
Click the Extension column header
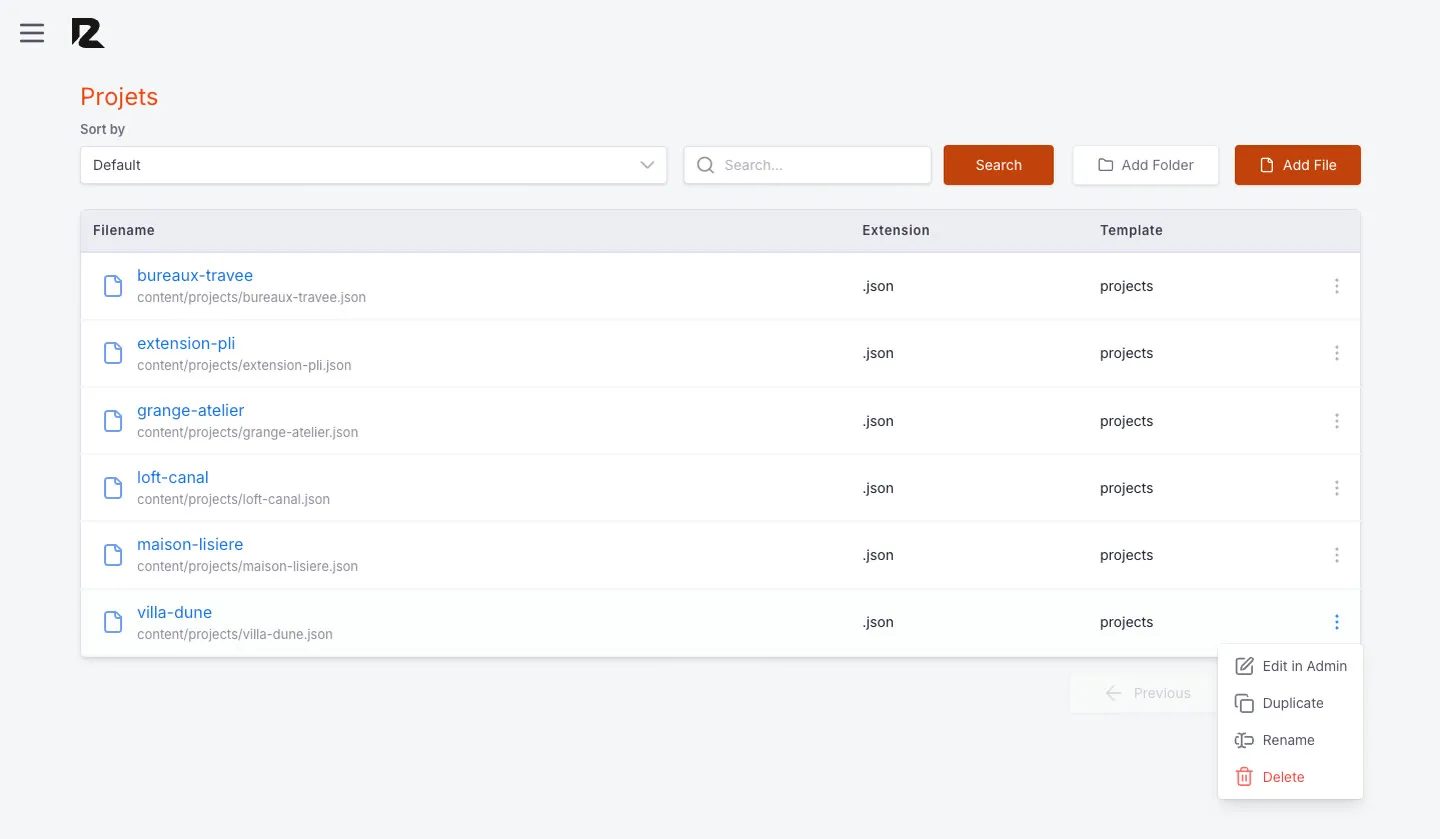pos(896,230)
